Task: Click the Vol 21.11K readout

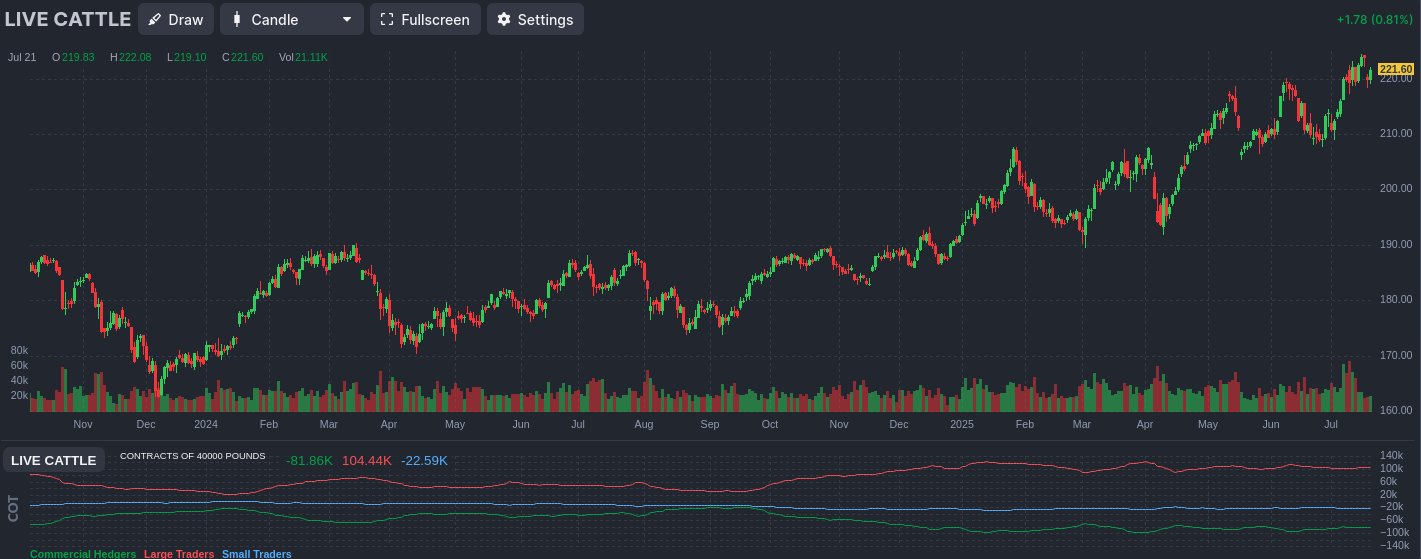Action: point(303,57)
